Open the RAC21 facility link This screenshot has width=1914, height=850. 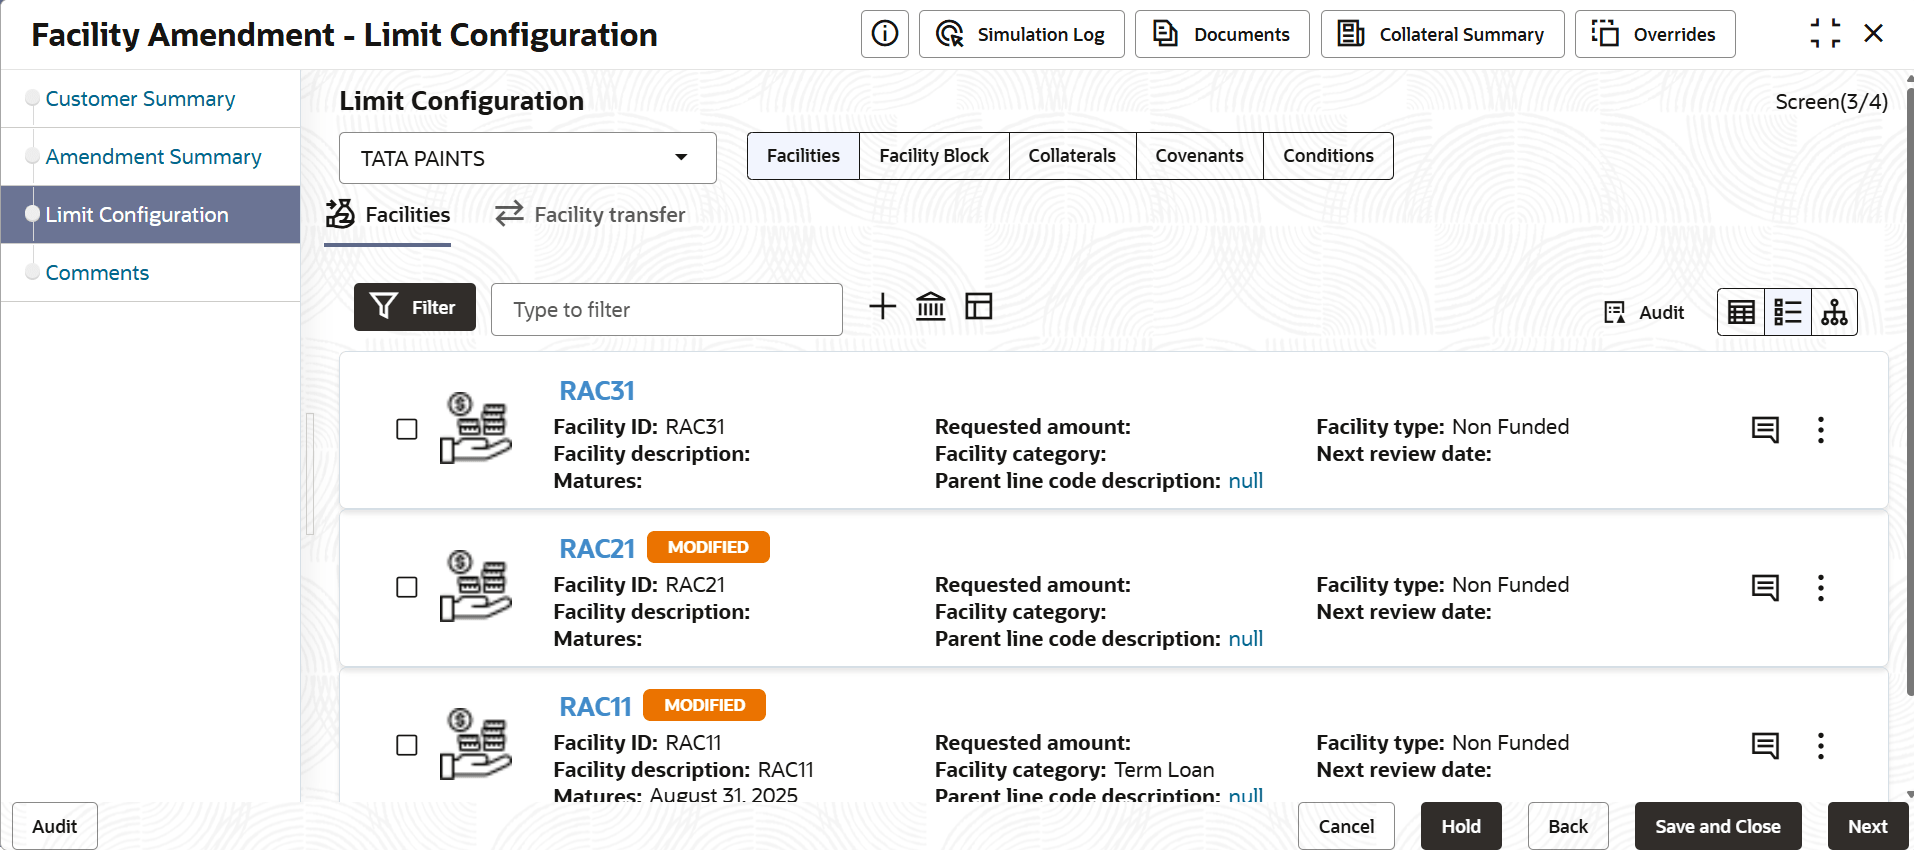point(597,549)
